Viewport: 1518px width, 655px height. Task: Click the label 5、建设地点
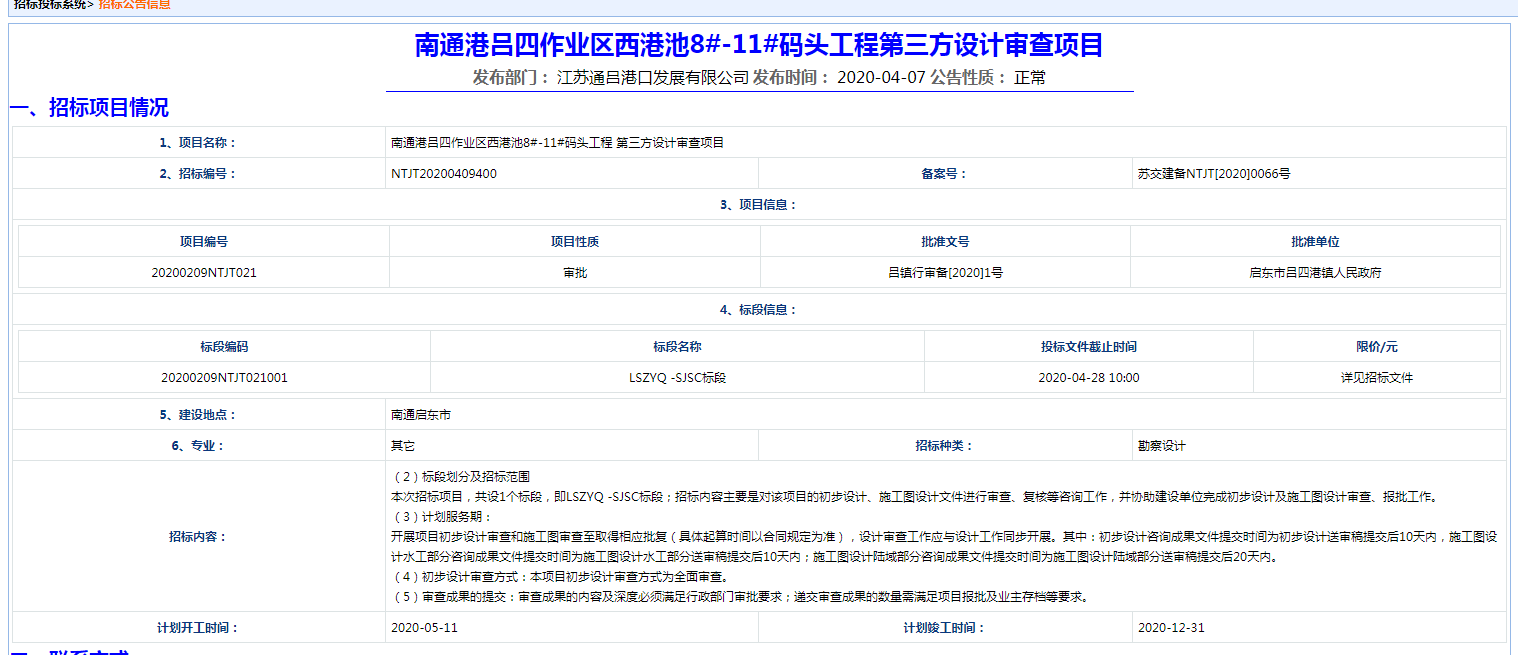click(199, 415)
